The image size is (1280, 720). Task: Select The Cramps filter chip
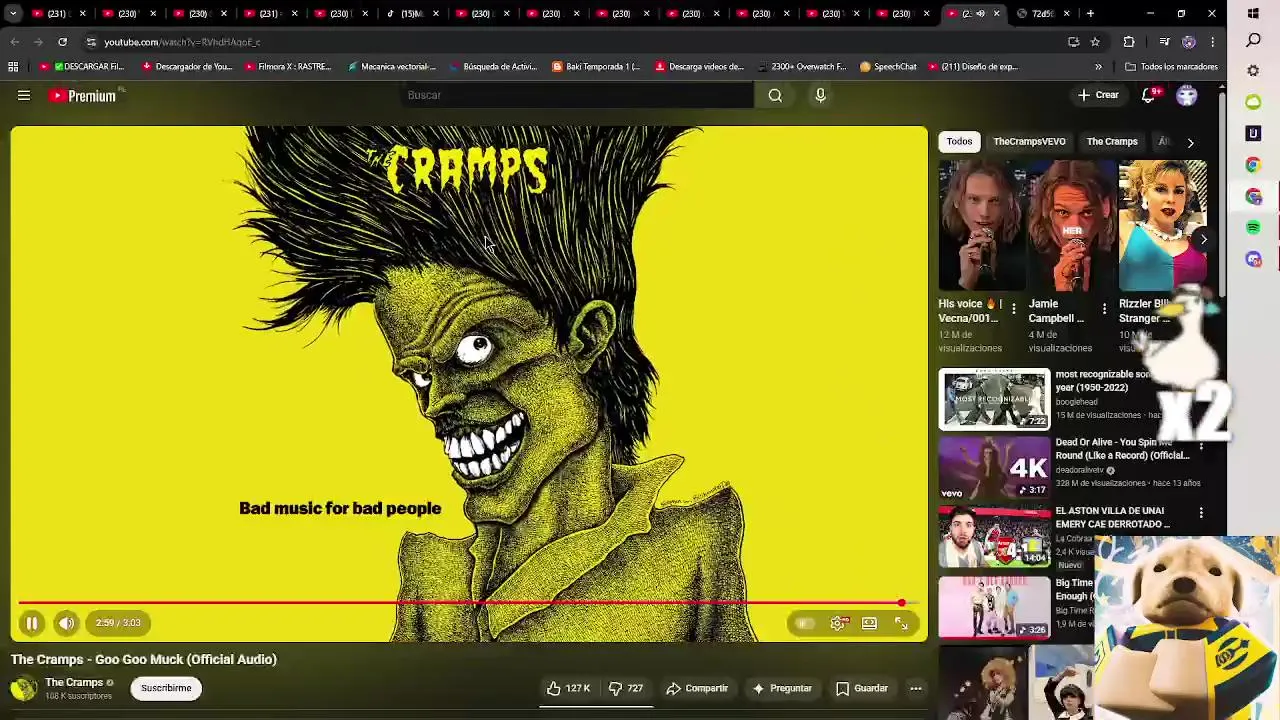click(1112, 142)
